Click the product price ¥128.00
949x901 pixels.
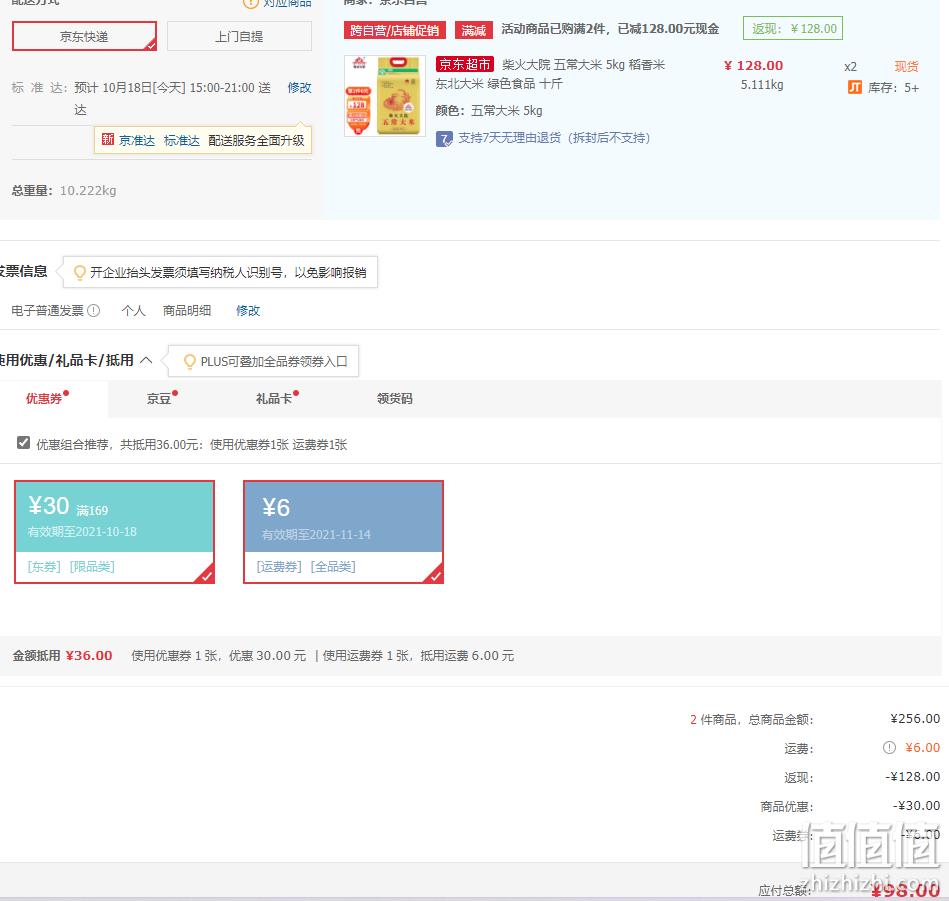[x=754, y=65]
